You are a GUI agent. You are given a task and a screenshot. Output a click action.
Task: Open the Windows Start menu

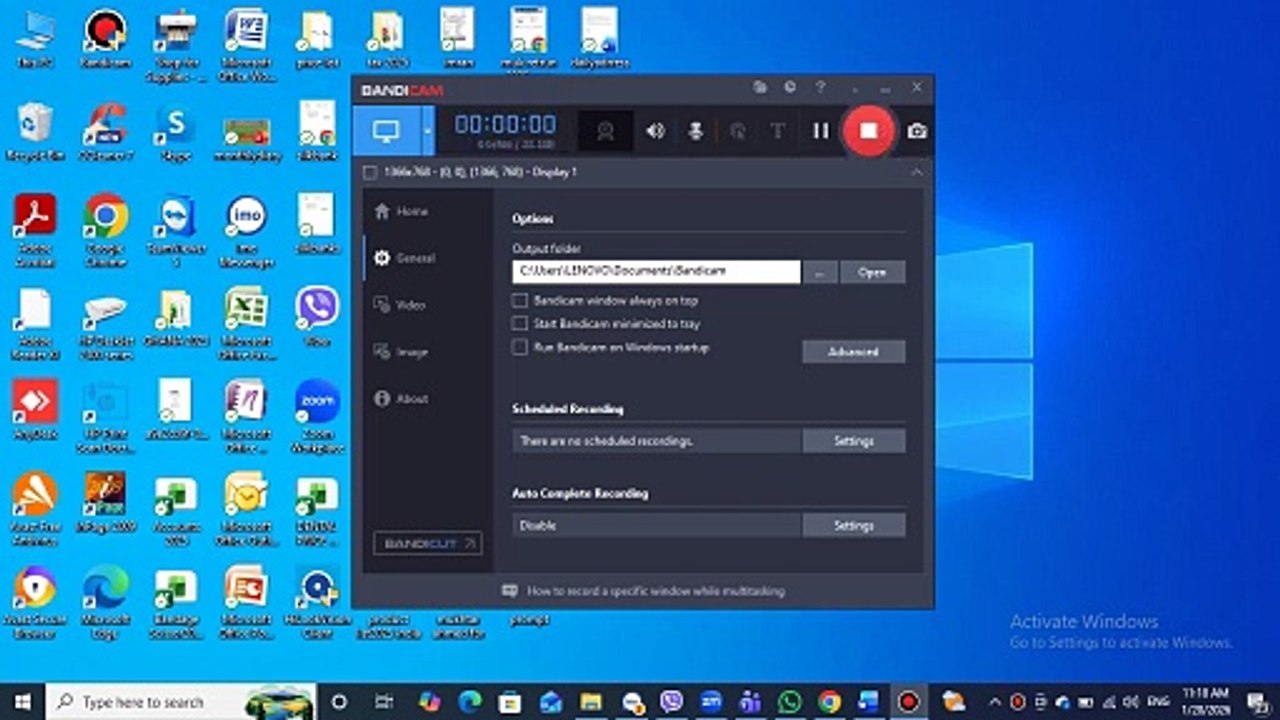pos(22,701)
